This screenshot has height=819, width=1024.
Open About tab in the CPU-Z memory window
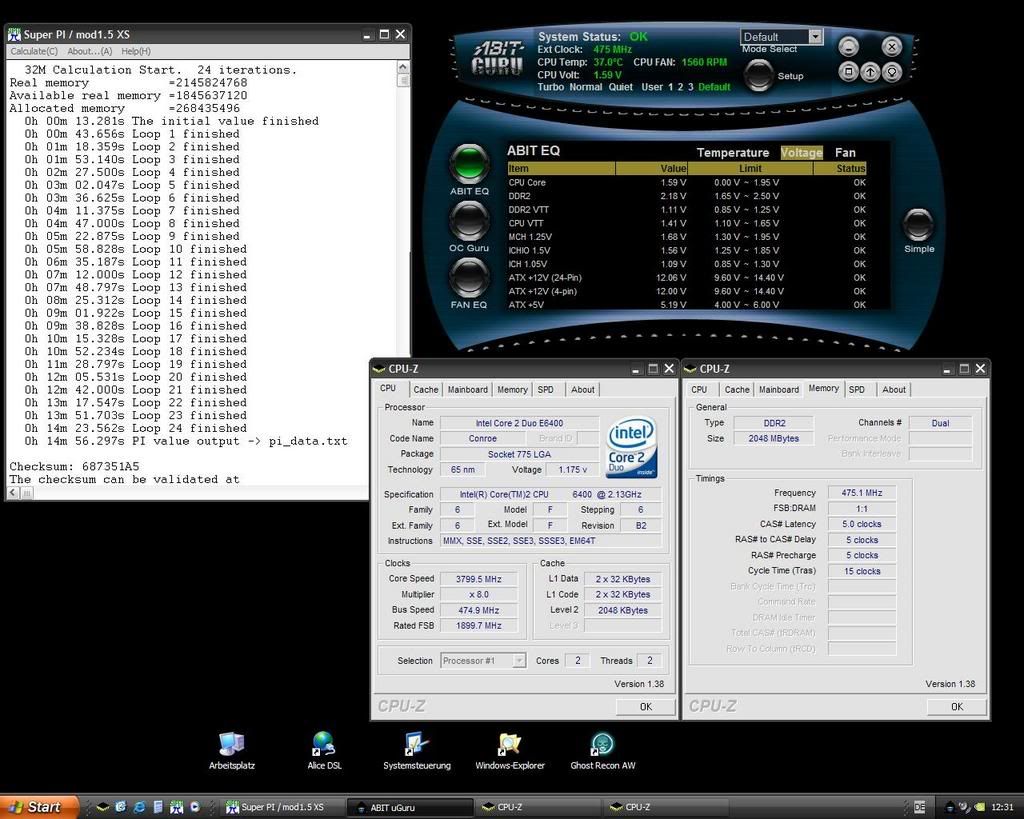(894, 389)
